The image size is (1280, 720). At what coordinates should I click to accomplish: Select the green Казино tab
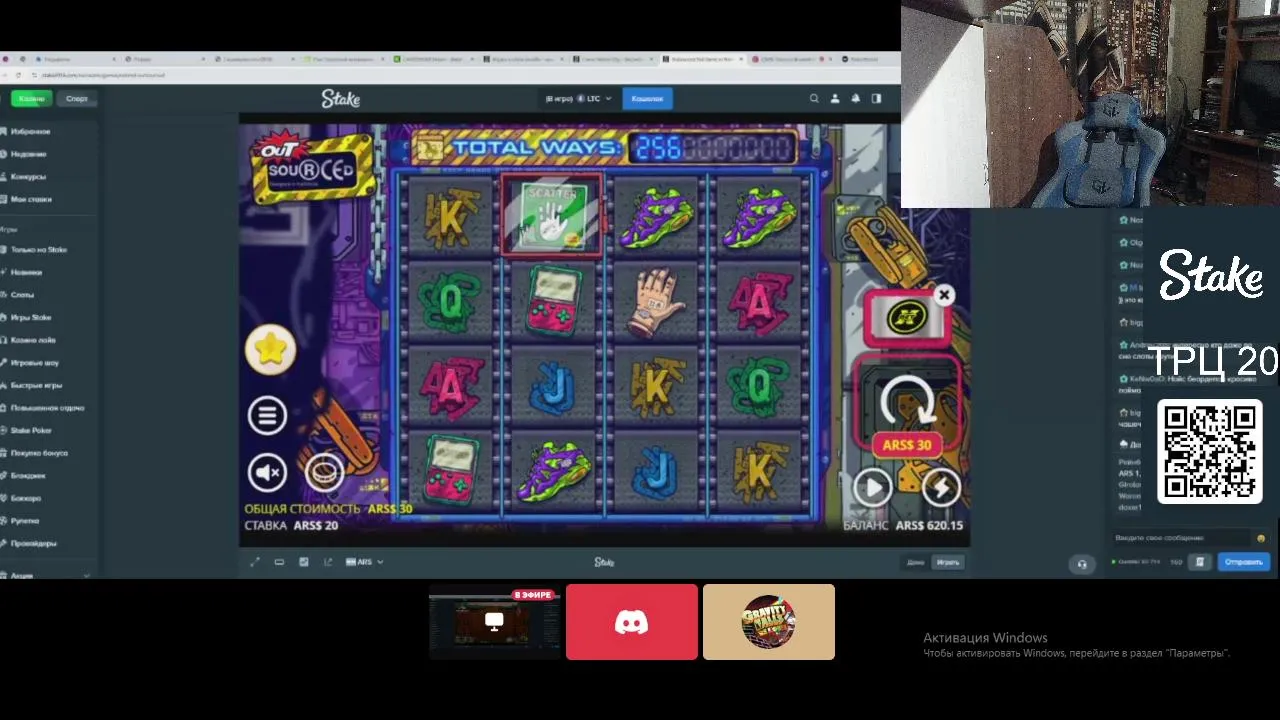(31, 99)
